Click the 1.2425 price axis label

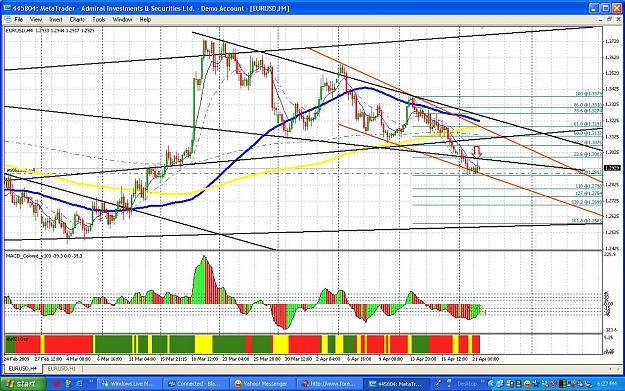[x=612, y=248]
